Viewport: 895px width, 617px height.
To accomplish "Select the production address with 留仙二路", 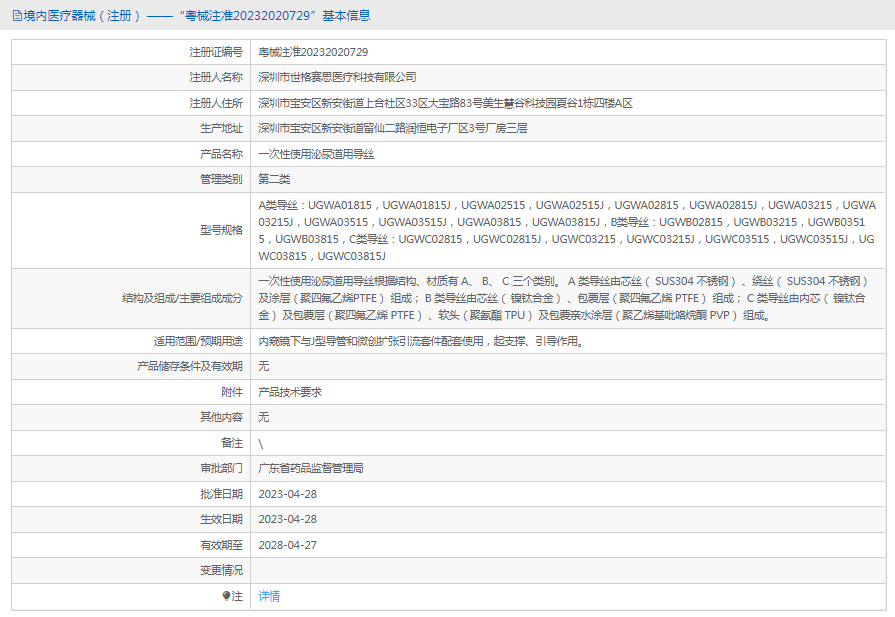I will coord(393,128).
